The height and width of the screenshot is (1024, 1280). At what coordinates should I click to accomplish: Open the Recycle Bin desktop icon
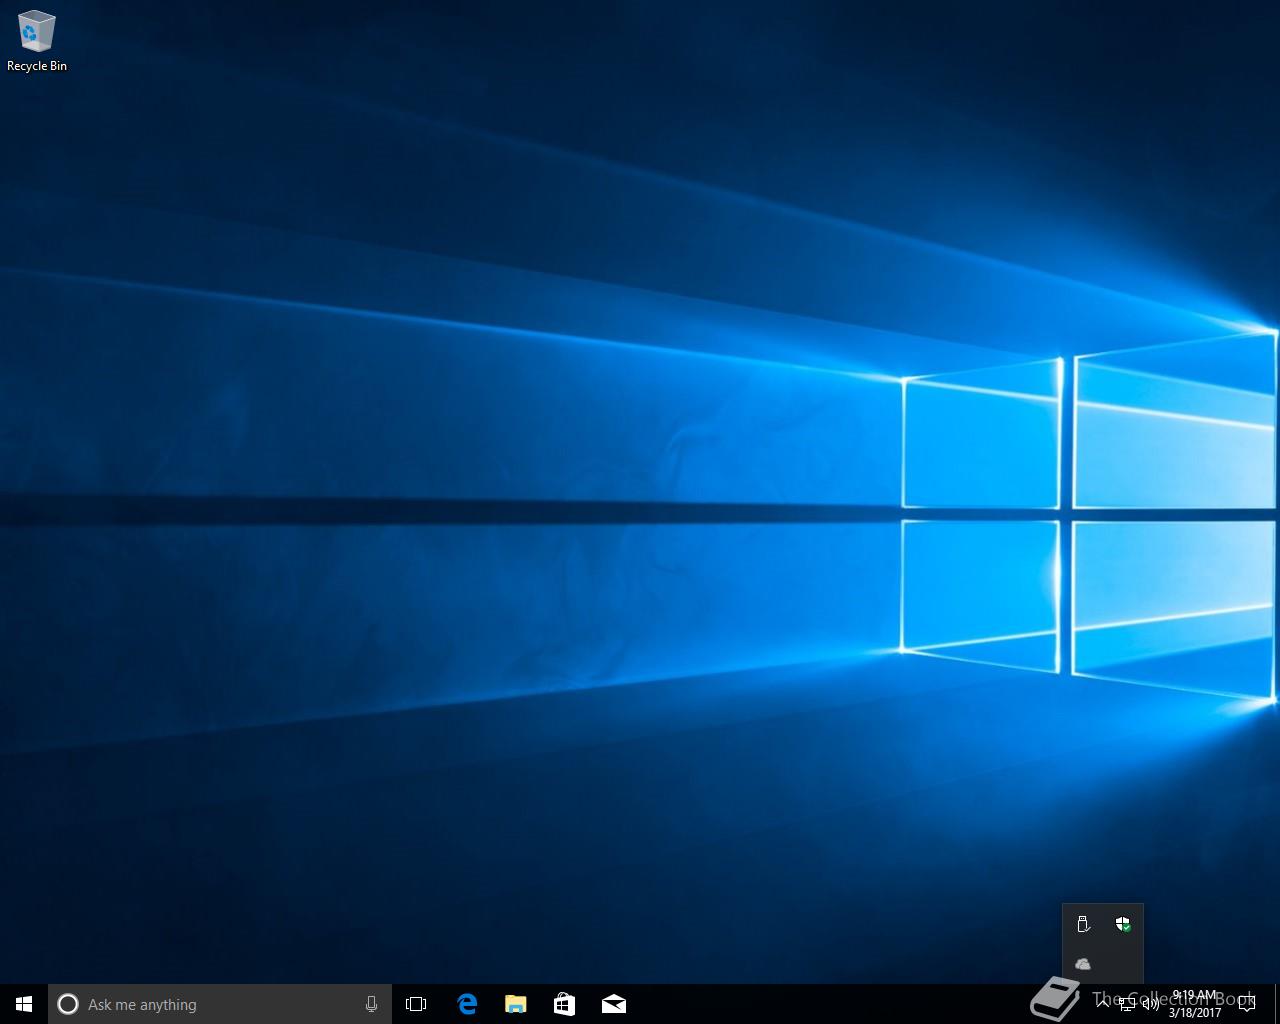click(37, 41)
